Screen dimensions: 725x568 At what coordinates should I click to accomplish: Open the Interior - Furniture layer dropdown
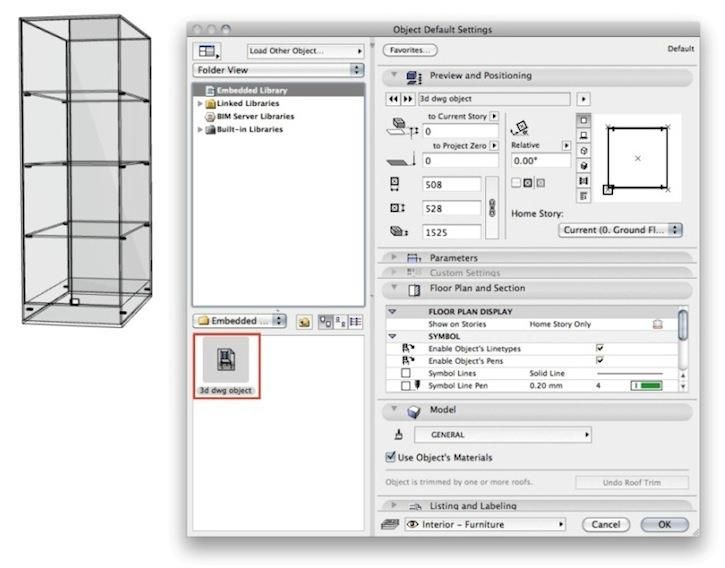(485, 525)
